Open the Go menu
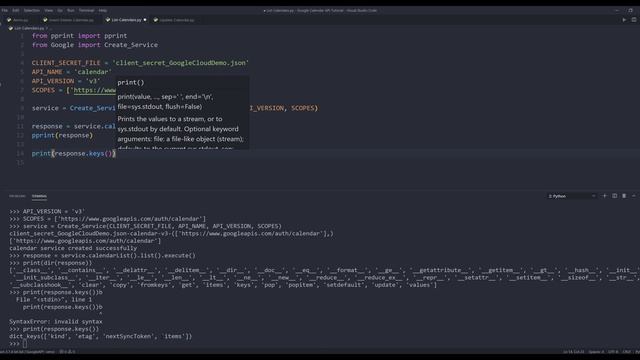Screen dimensions: 640x360 (x=60, y=10)
